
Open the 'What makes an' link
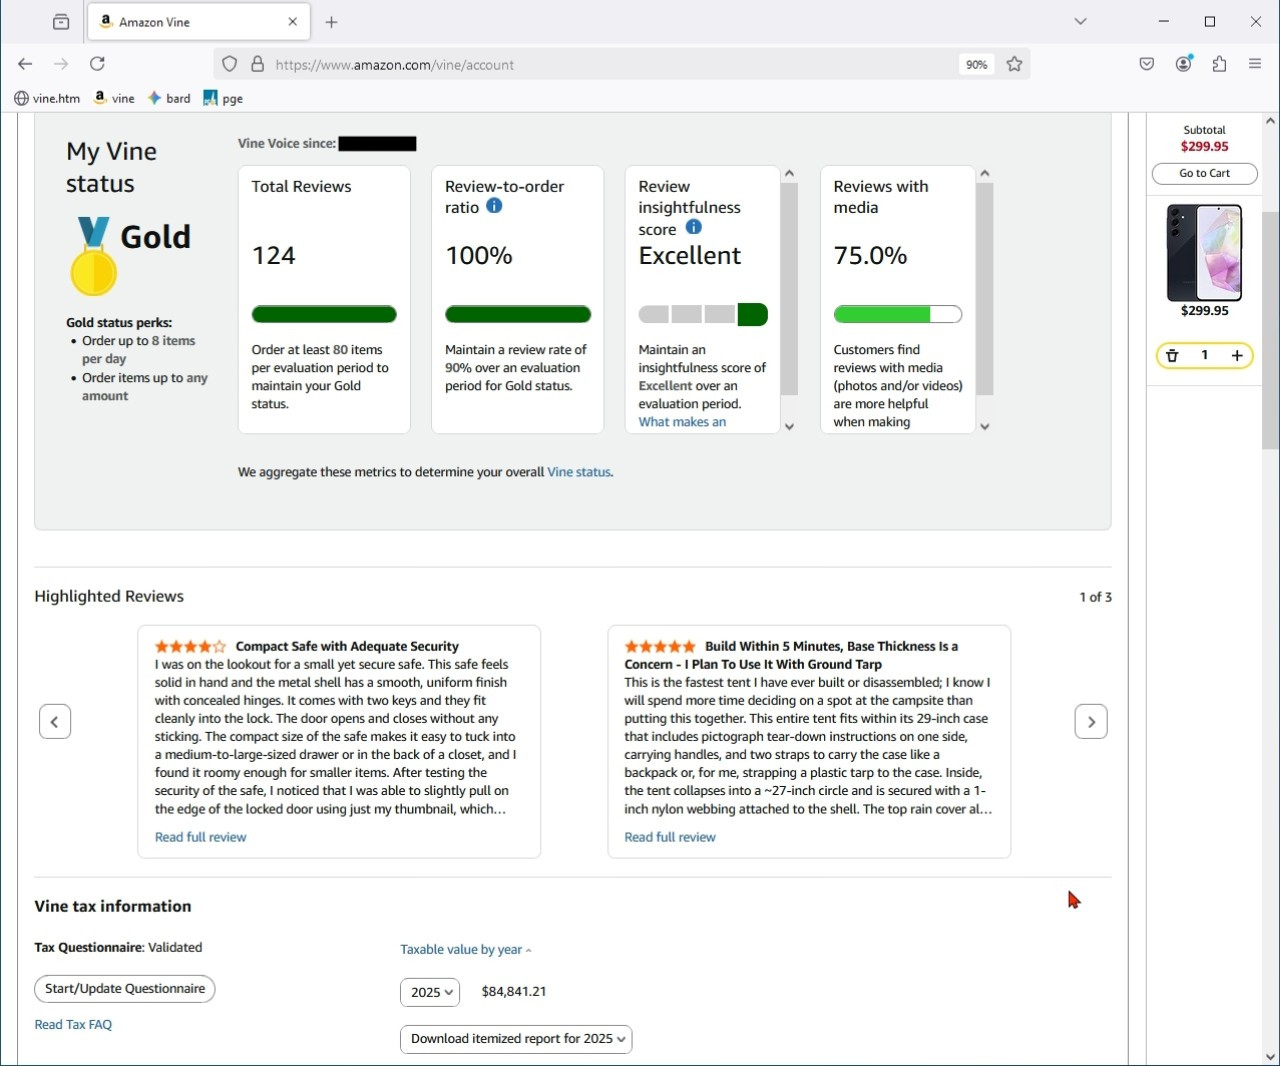click(x=682, y=422)
